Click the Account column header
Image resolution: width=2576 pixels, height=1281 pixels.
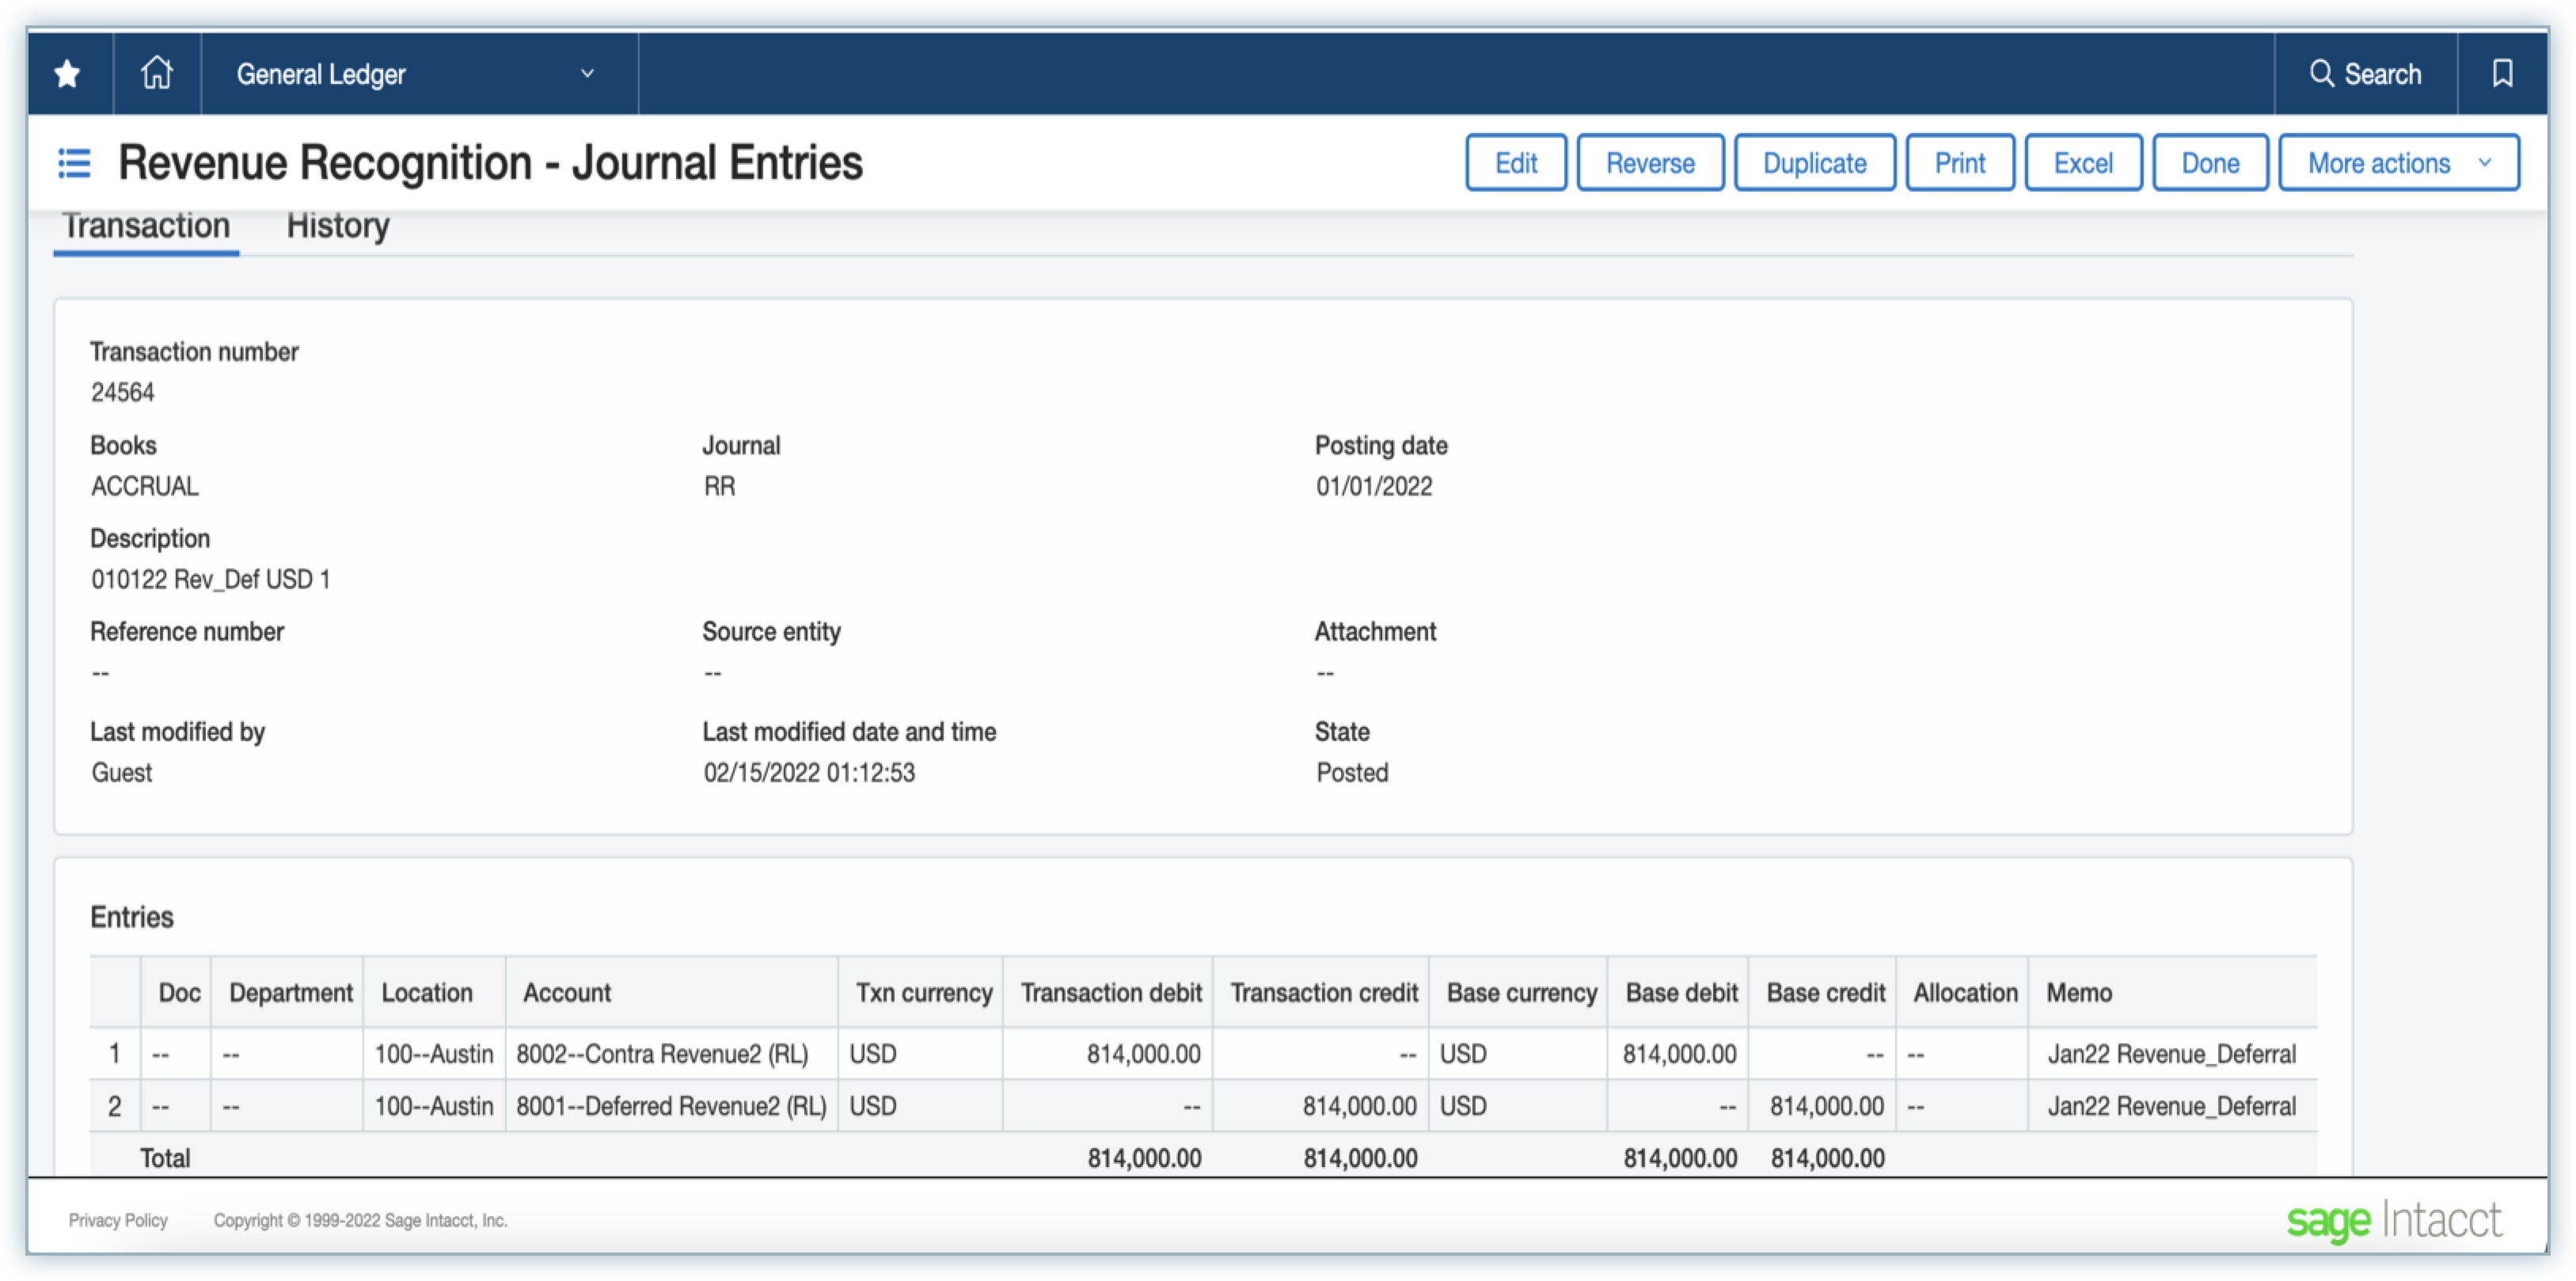pyautogui.click(x=566, y=993)
